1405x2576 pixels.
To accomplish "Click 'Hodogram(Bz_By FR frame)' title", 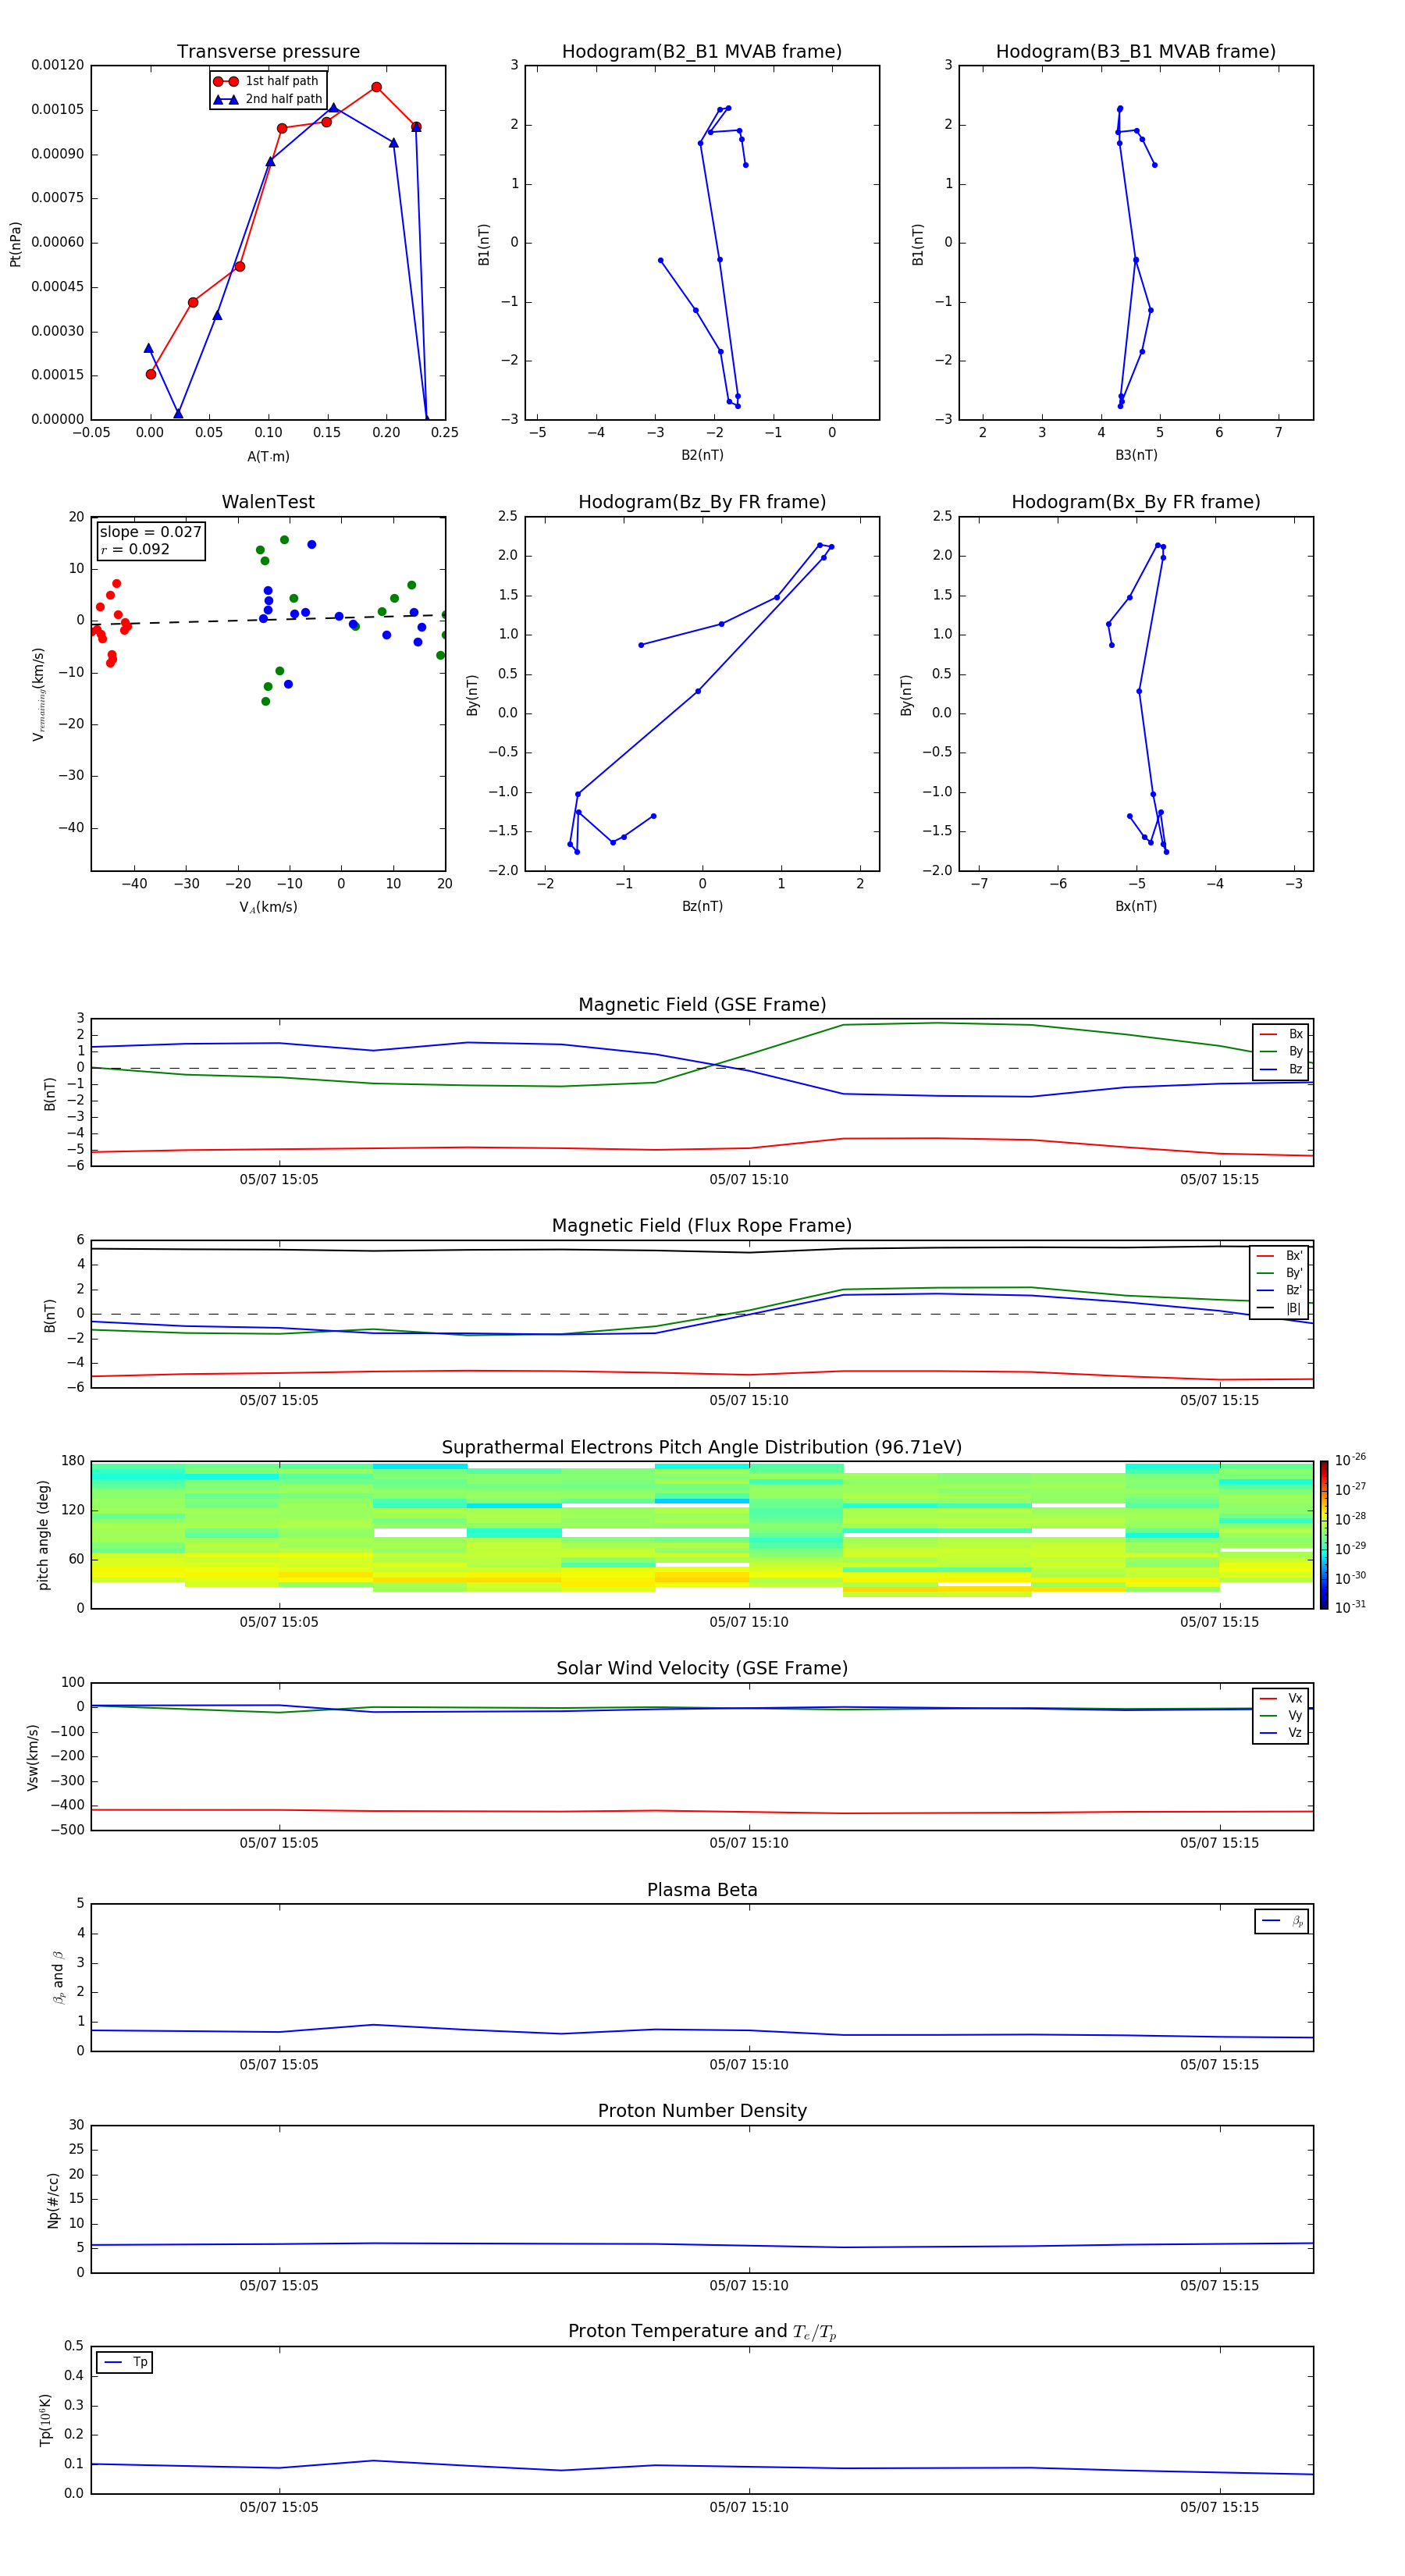I will [702, 502].
